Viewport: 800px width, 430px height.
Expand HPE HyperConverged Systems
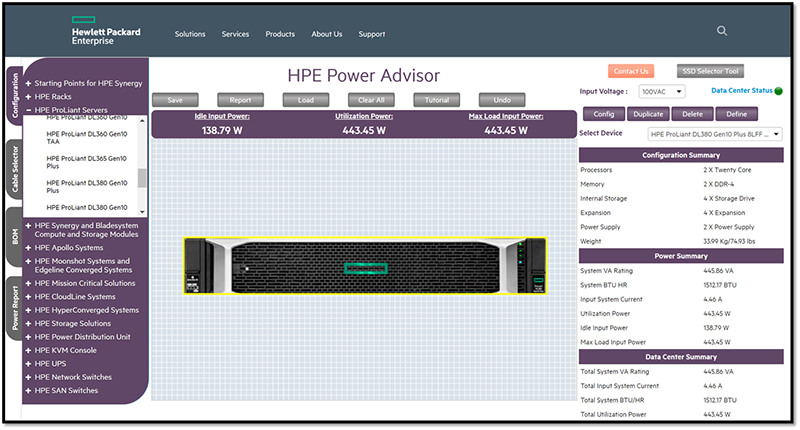(28, 310)
